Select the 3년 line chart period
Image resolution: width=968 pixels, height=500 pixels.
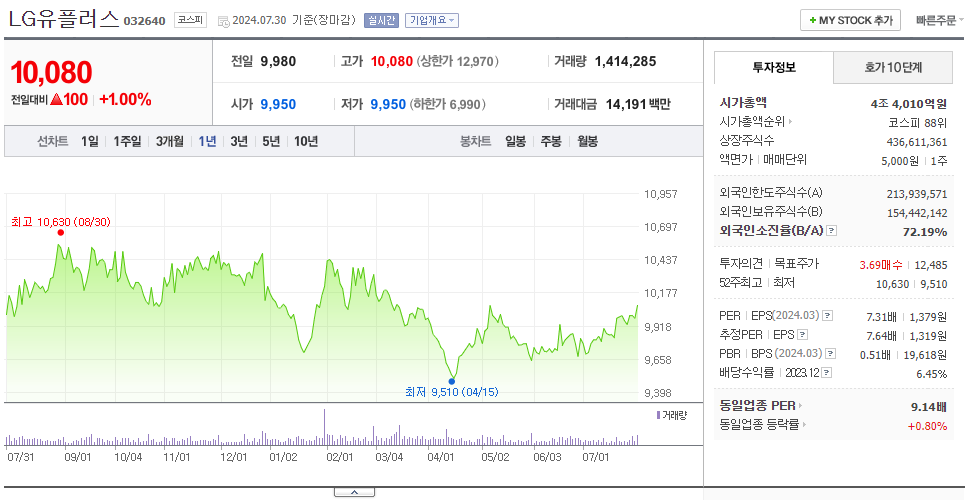(x=239, y=141)
